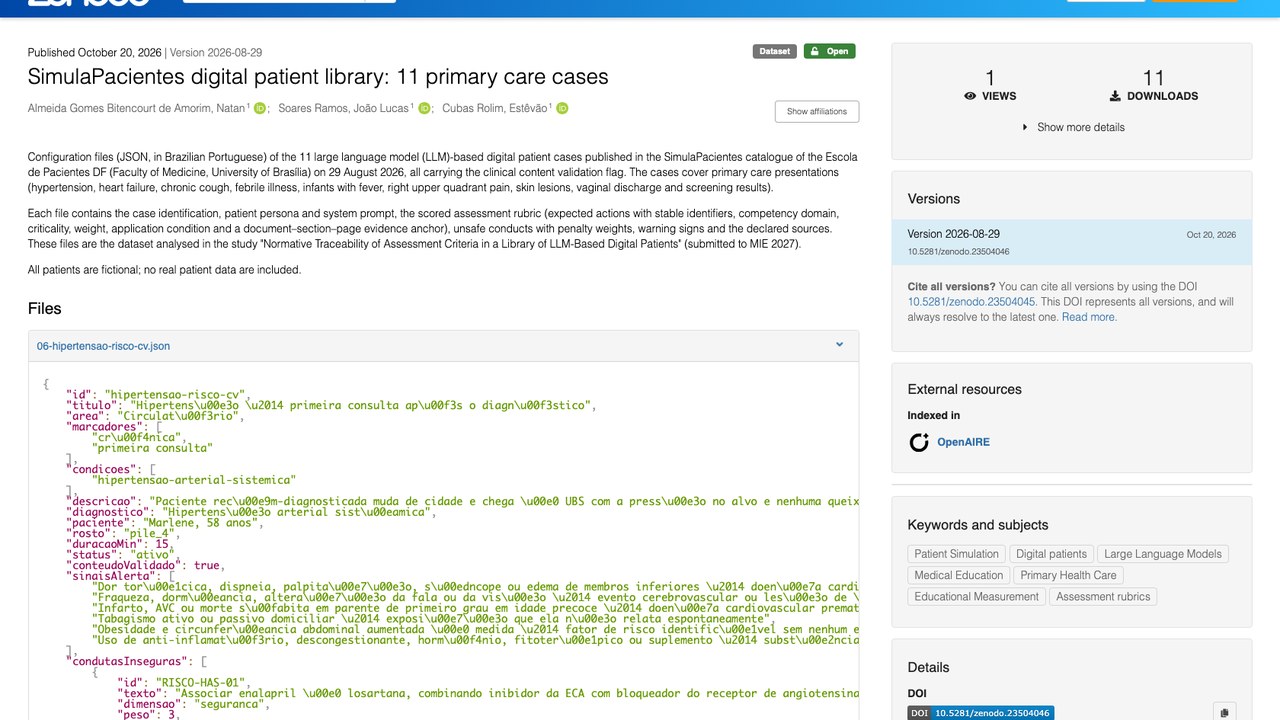Open author Soares Ramos, João Lucas
The height and width of the screenshot is (720, 1280).
point(344,108)
